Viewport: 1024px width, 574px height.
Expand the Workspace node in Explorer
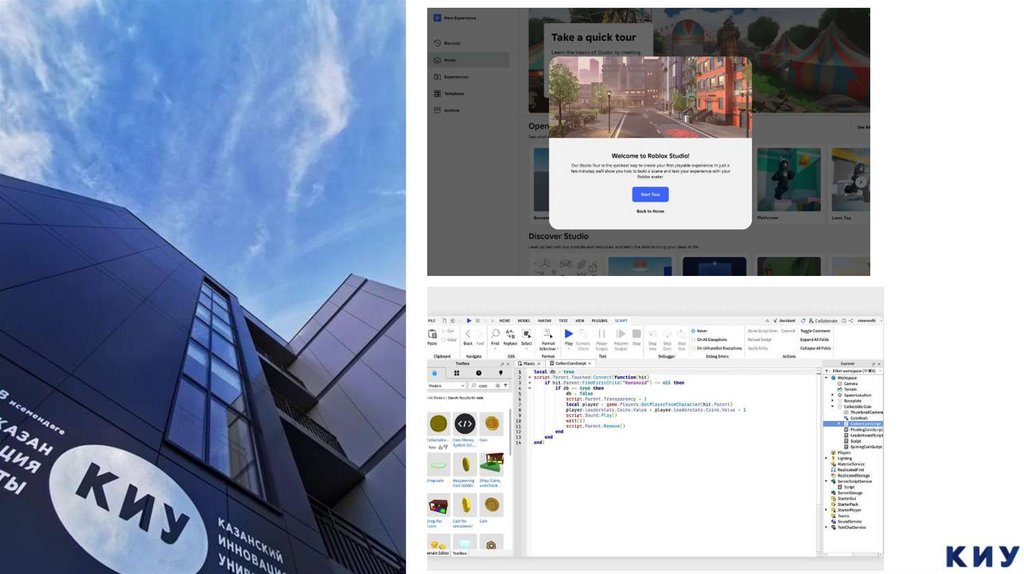pos(828,378)
